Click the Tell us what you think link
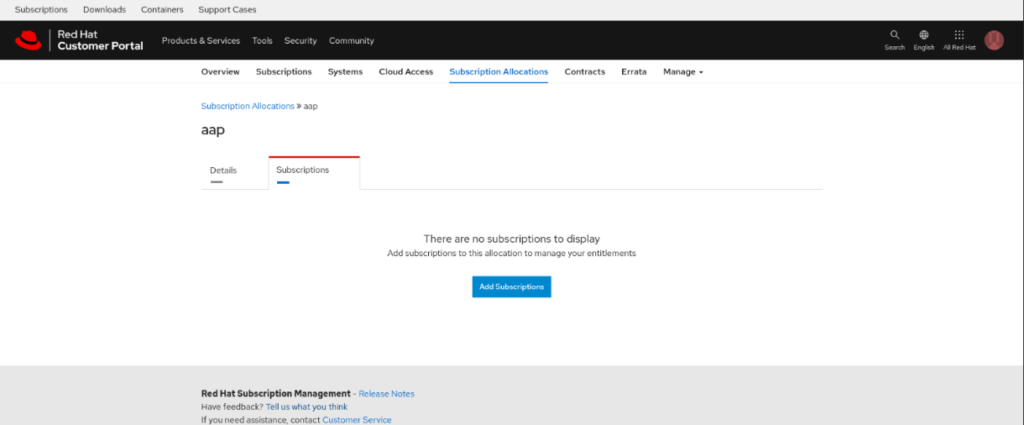Screen dimensions: 1024x425 pyautogui.click(x=306, y=407)
